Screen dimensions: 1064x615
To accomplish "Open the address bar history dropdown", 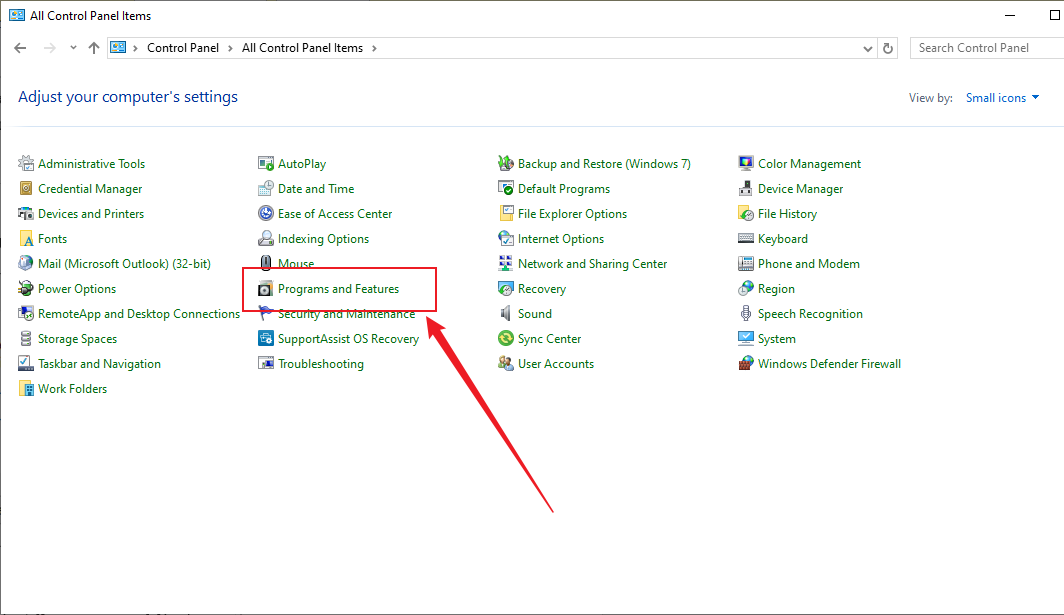I will click(x=867, y=47).
